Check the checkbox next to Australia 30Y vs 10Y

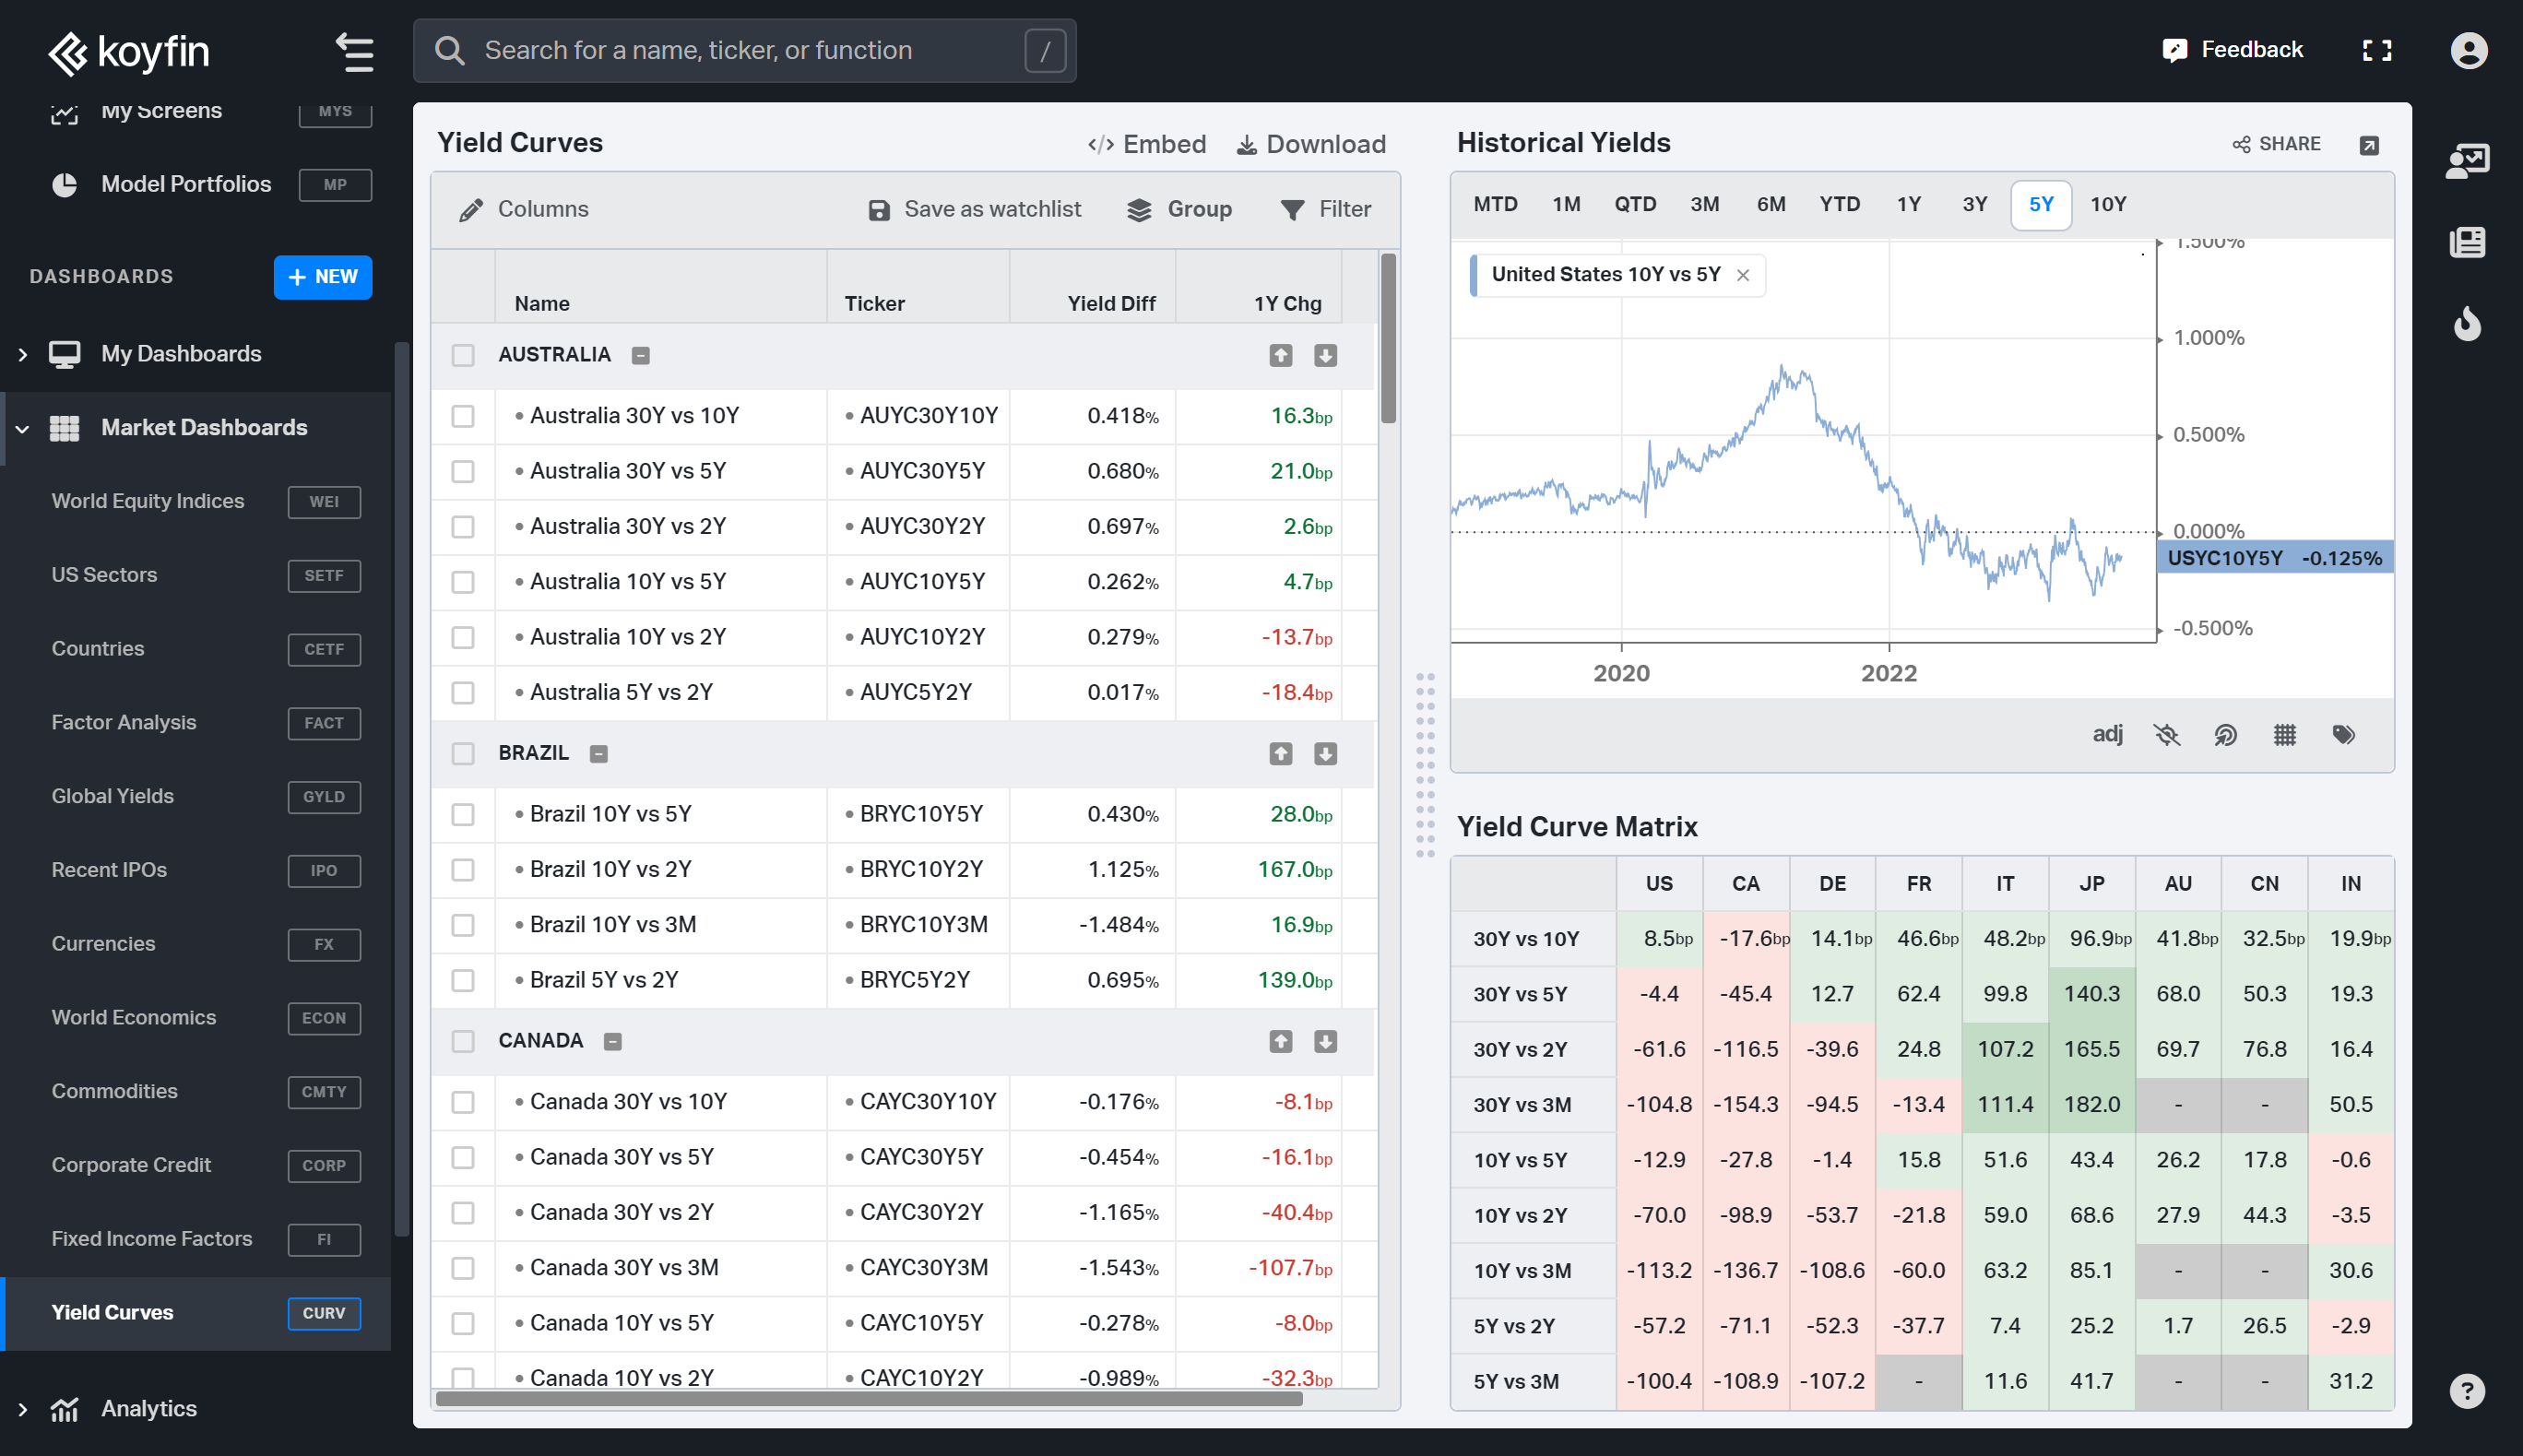[463, 416]
